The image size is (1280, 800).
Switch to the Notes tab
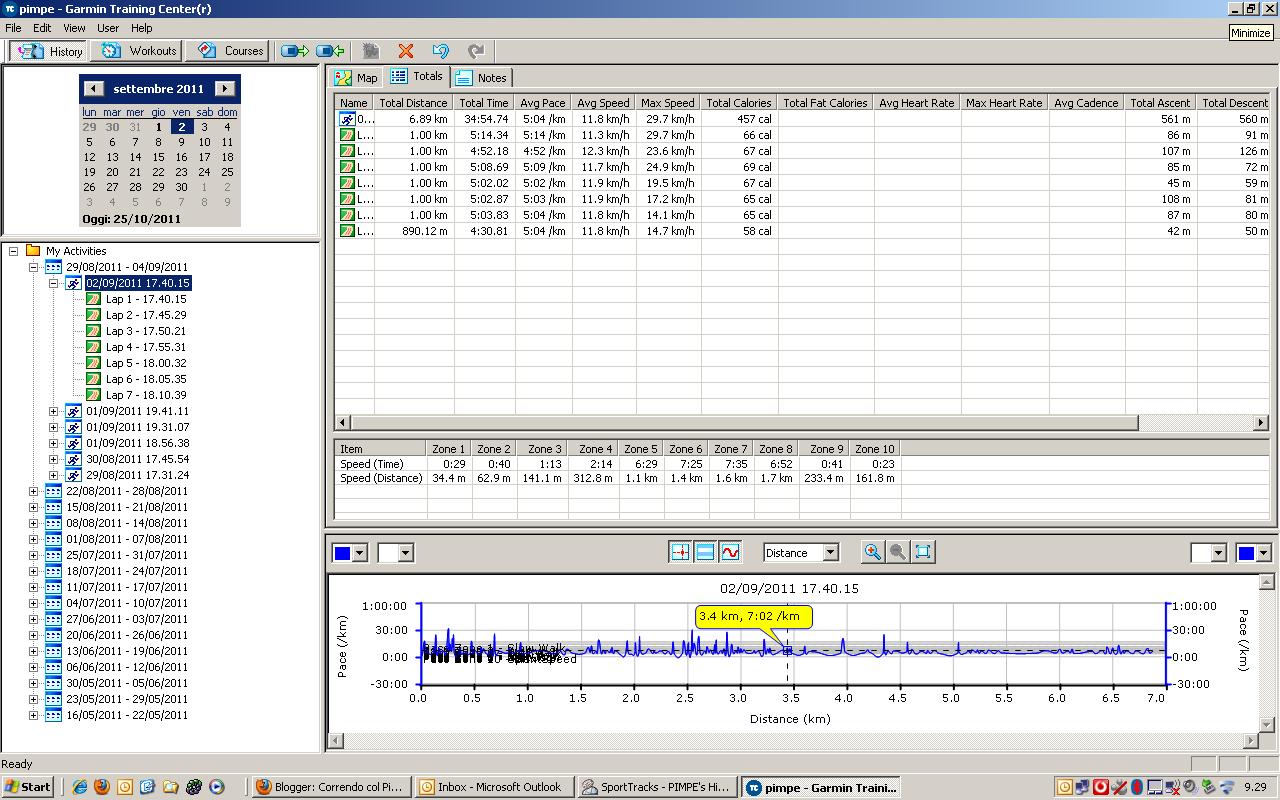481,77
